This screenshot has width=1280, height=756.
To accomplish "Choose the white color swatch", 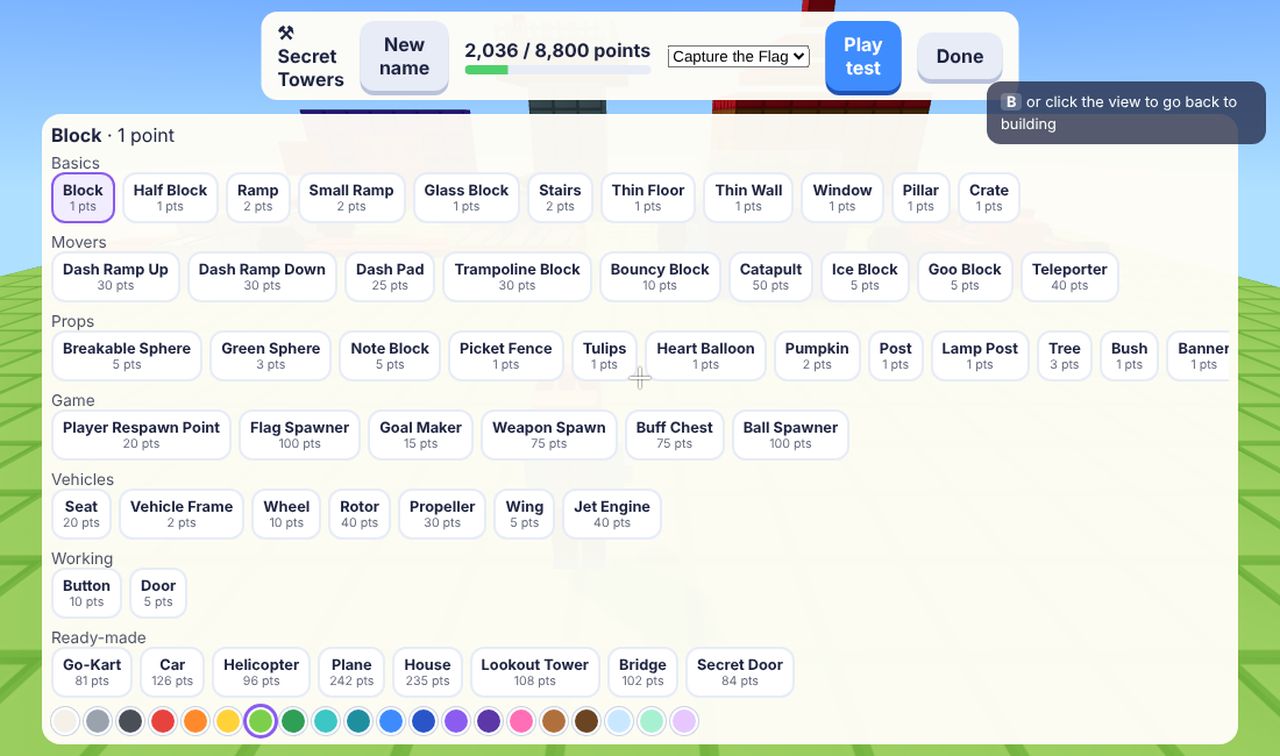I will pos(65,721).
